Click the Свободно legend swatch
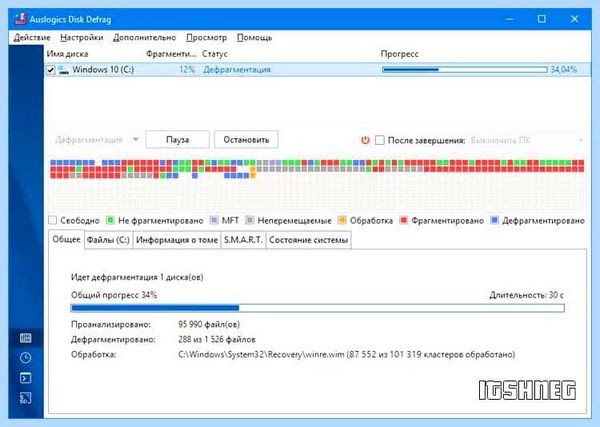Image resolution: width=600 pixels, height=427 pixels. tap(53, 220)
